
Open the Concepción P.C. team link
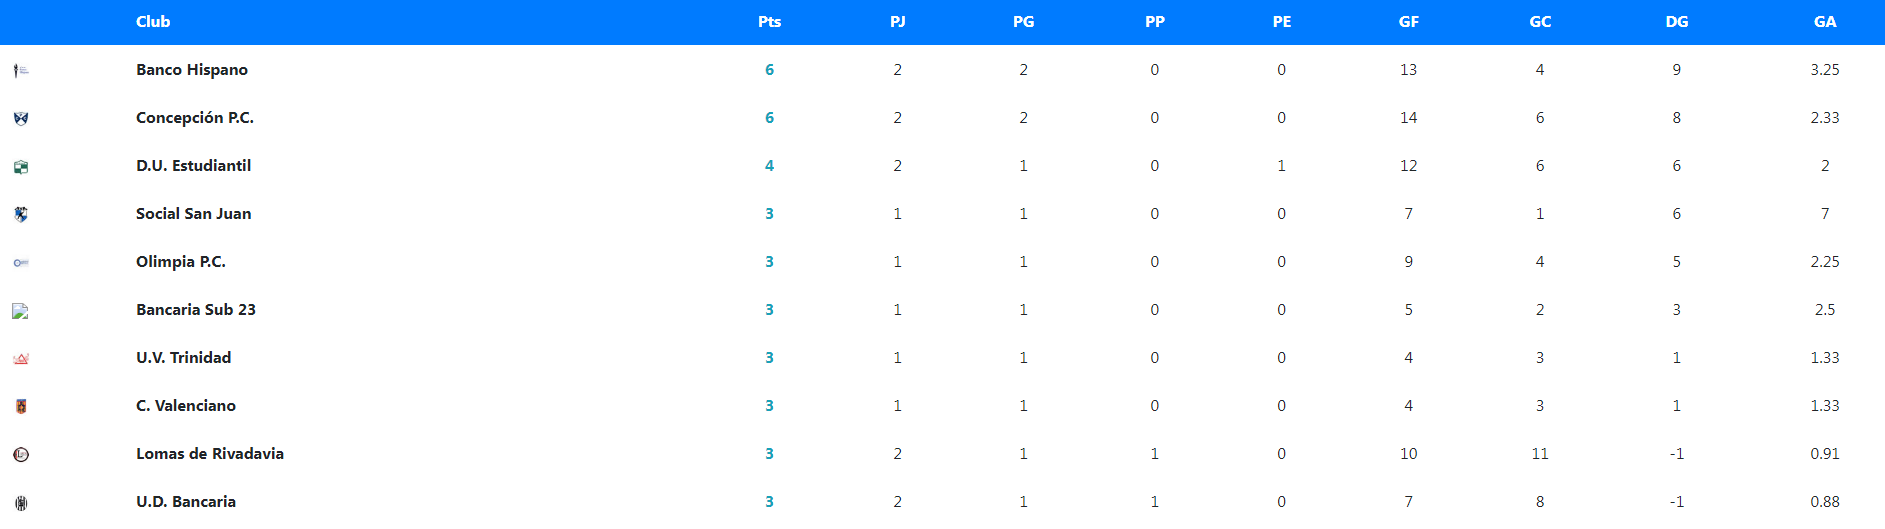click(x=195, y=118)
